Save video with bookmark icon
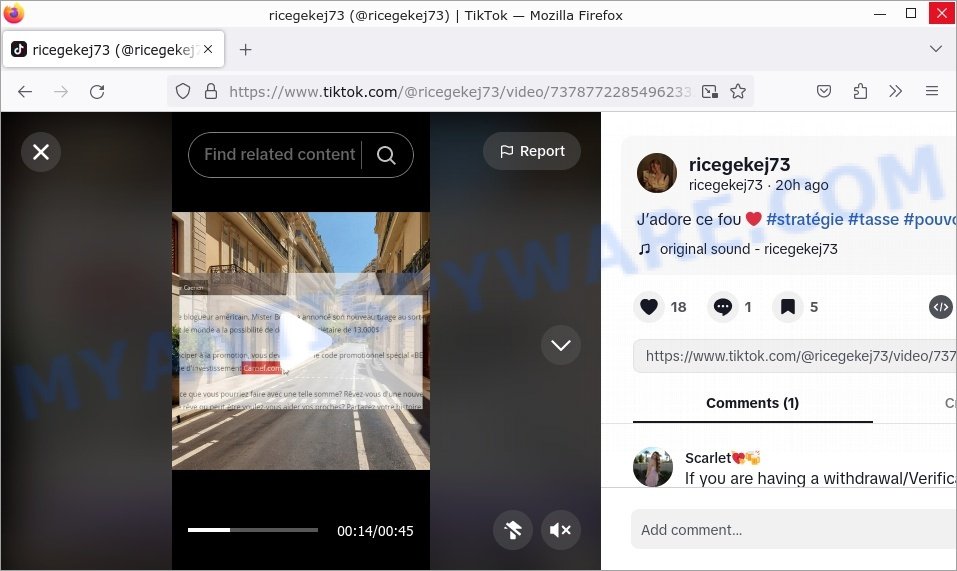 [x=788, y=307]
